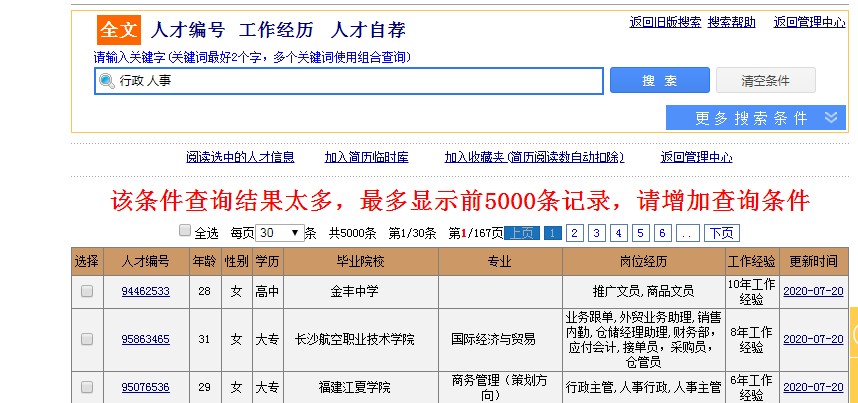
Task: Click the 岗位经历 column header
Action: [x=644, y=261]
